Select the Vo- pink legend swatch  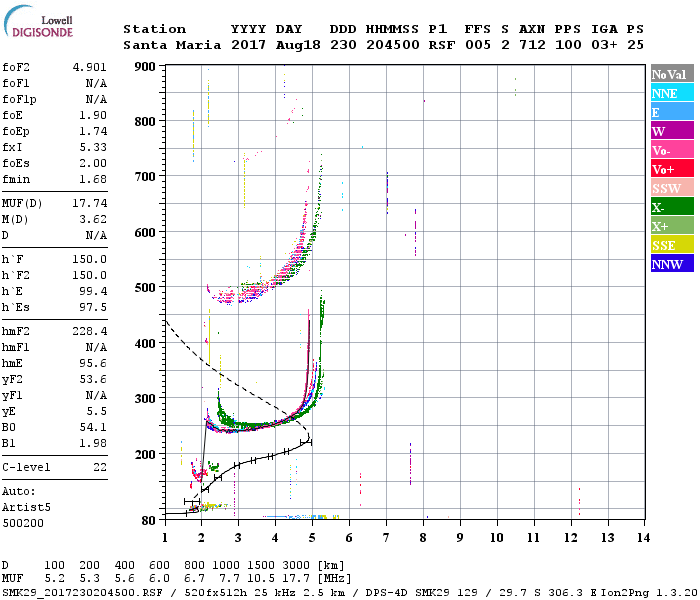[x=672, y=150]
